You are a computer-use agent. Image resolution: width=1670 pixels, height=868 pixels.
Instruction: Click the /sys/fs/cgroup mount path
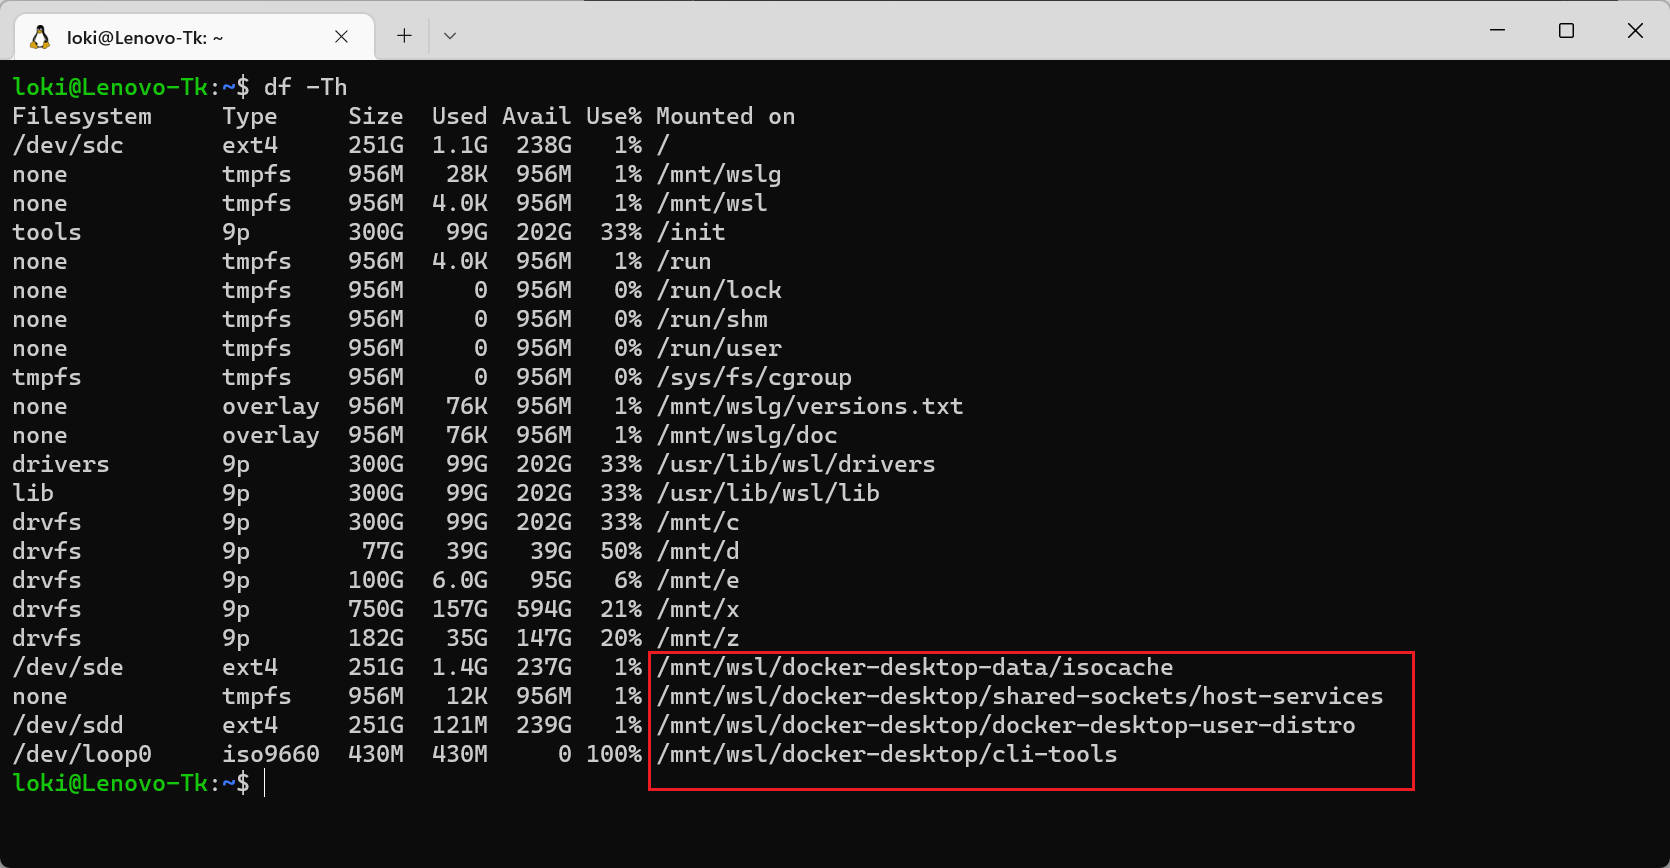753,377
